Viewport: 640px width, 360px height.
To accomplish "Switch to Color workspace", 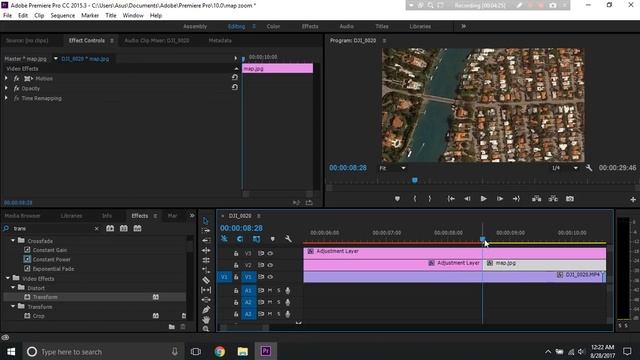I will pyautogui.click(x=273, y=27).
